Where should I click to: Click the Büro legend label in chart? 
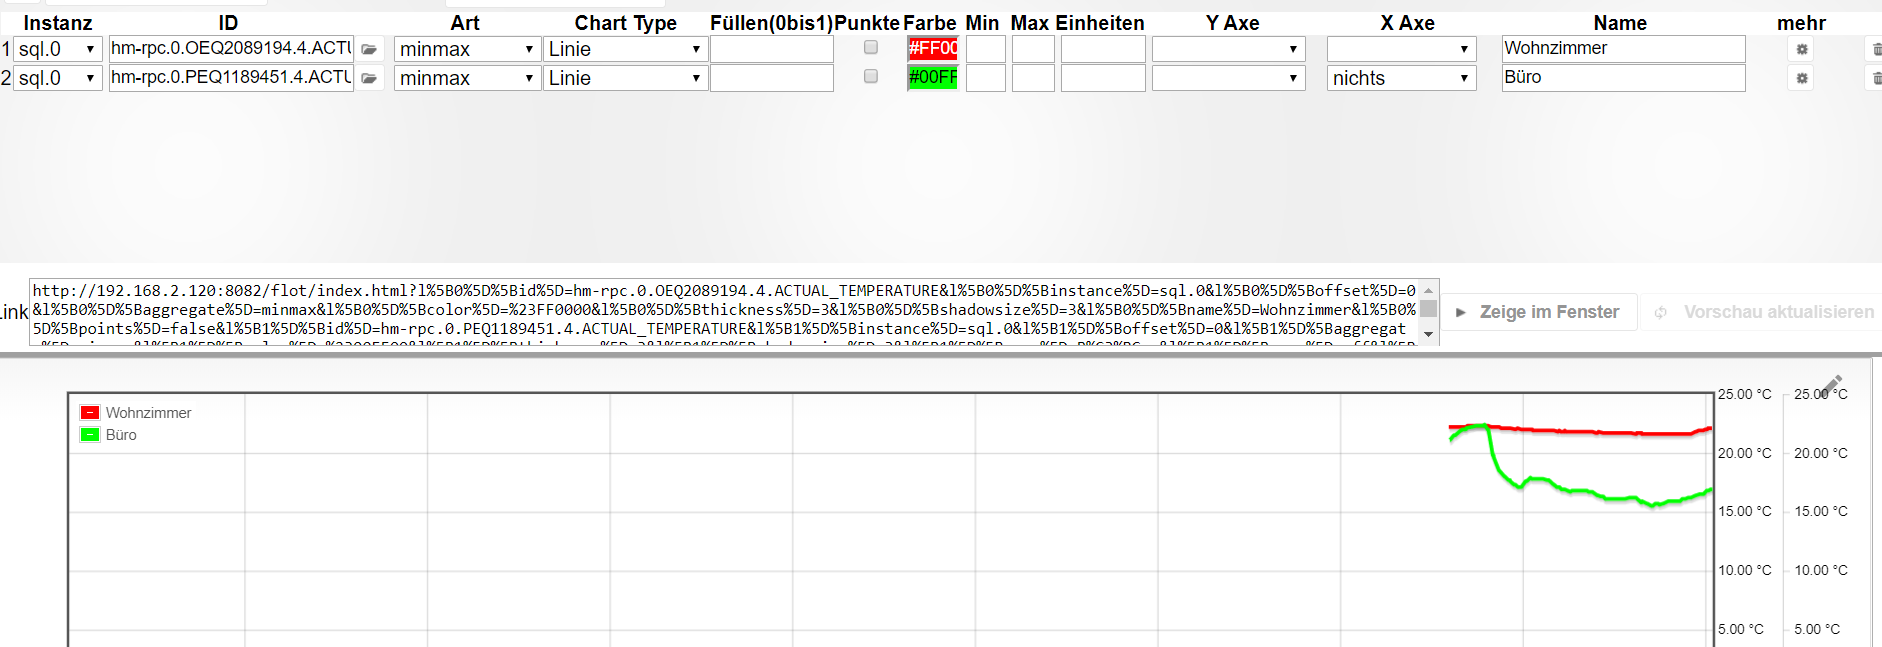pos(121,435)
